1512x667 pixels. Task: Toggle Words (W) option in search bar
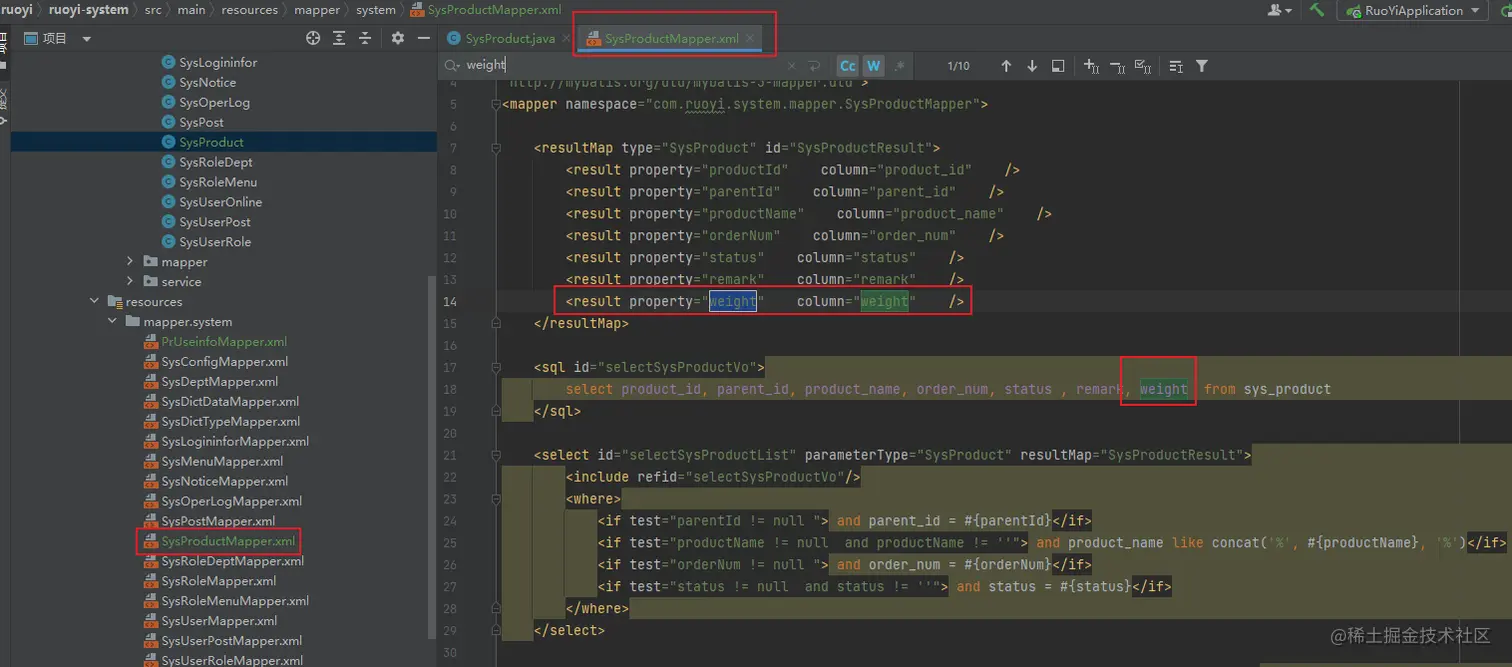[873, 66]
